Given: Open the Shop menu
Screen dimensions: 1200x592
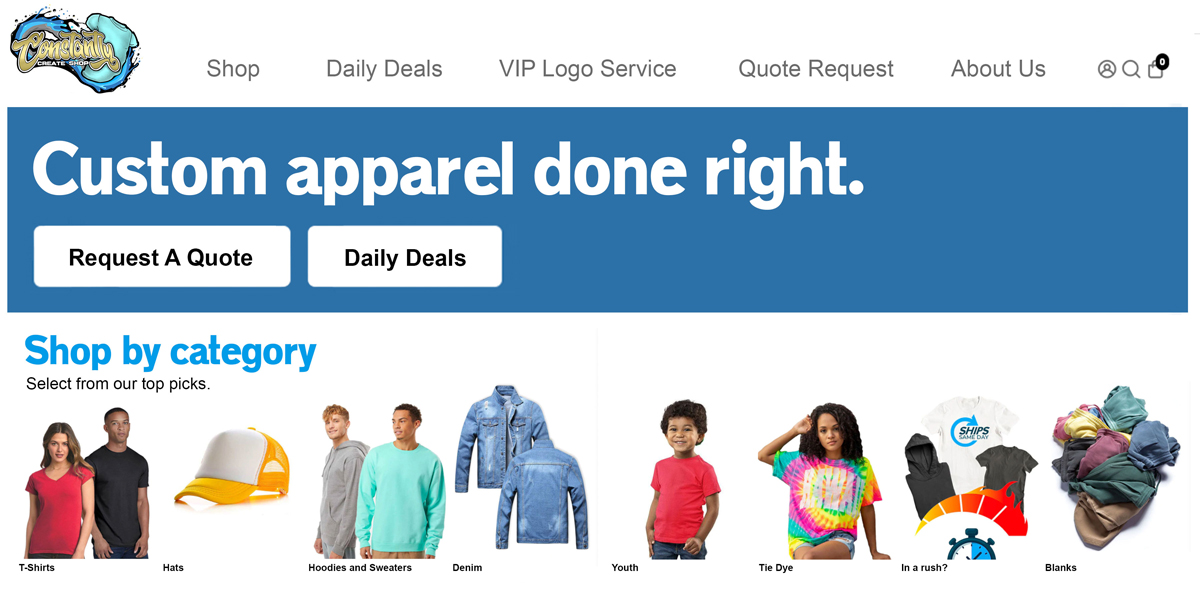Looking at the screenshot, I should (233, 69).
